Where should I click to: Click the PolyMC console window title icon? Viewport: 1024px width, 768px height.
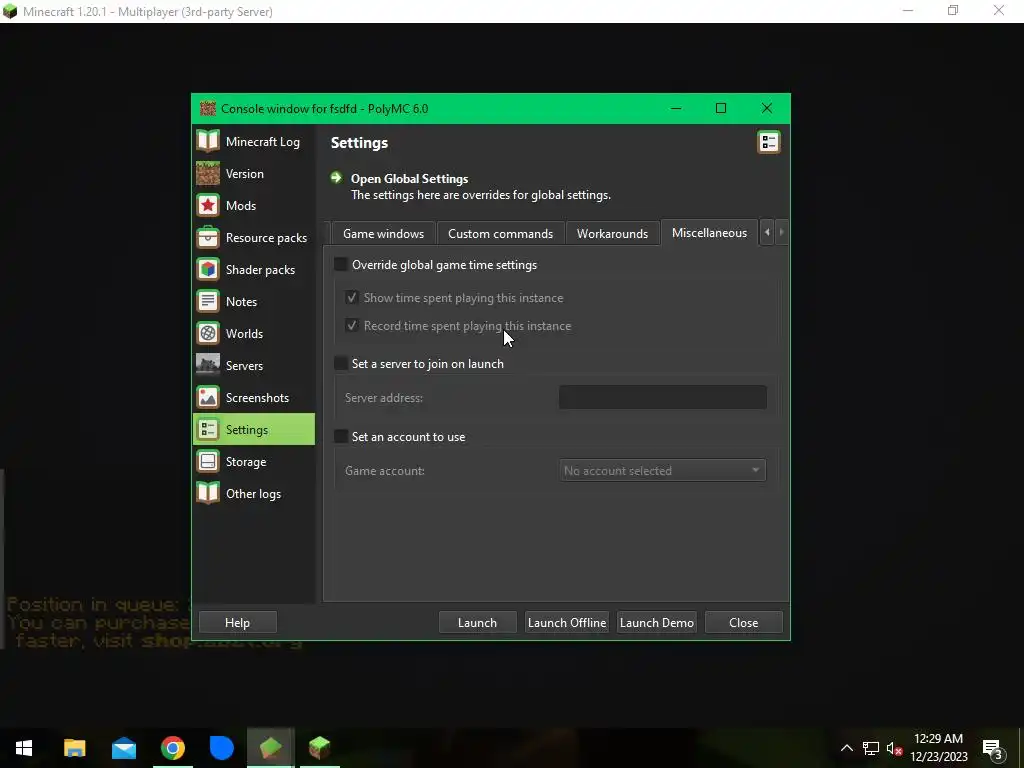tap(208, 108)
